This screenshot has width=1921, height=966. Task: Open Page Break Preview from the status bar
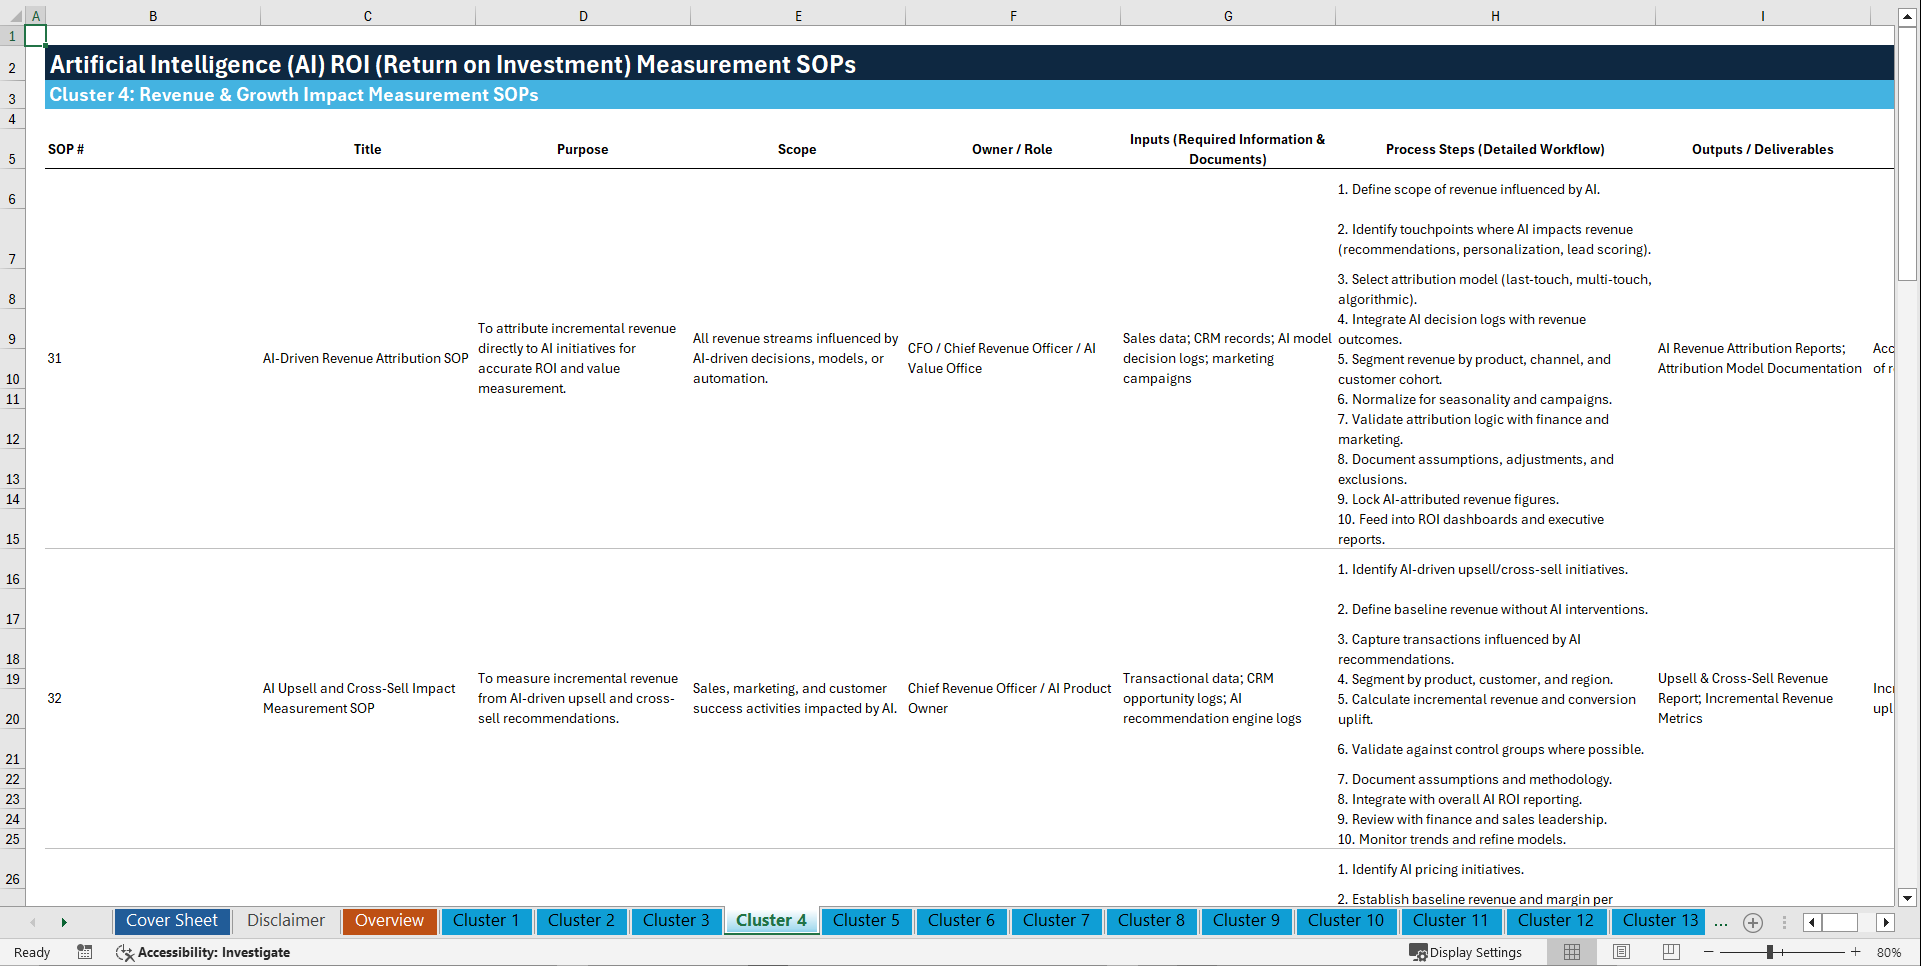coord(1671,952)
